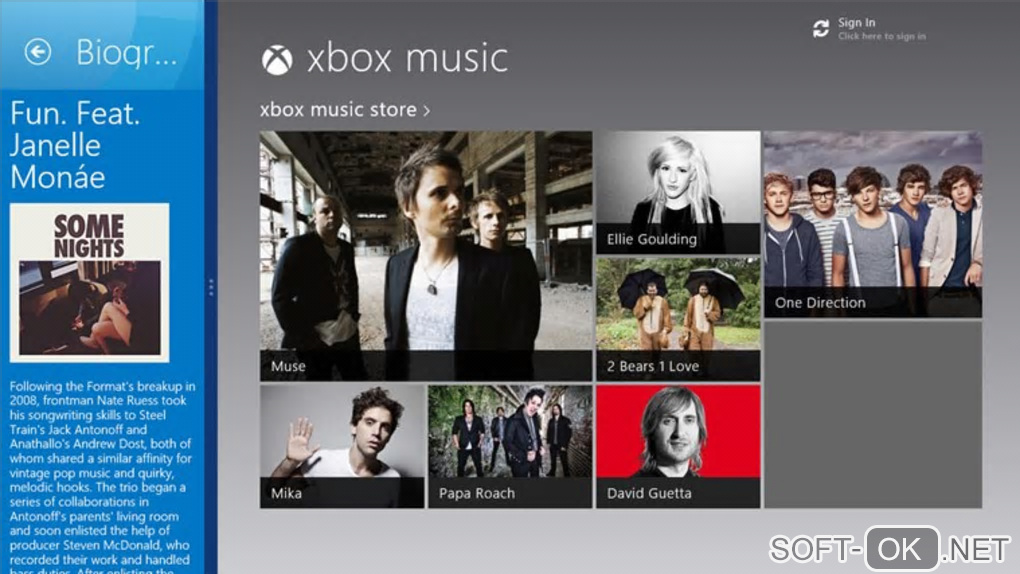
Task: Select the David Guetta tile
Action: pyautogui.click(x=678, y=446)
